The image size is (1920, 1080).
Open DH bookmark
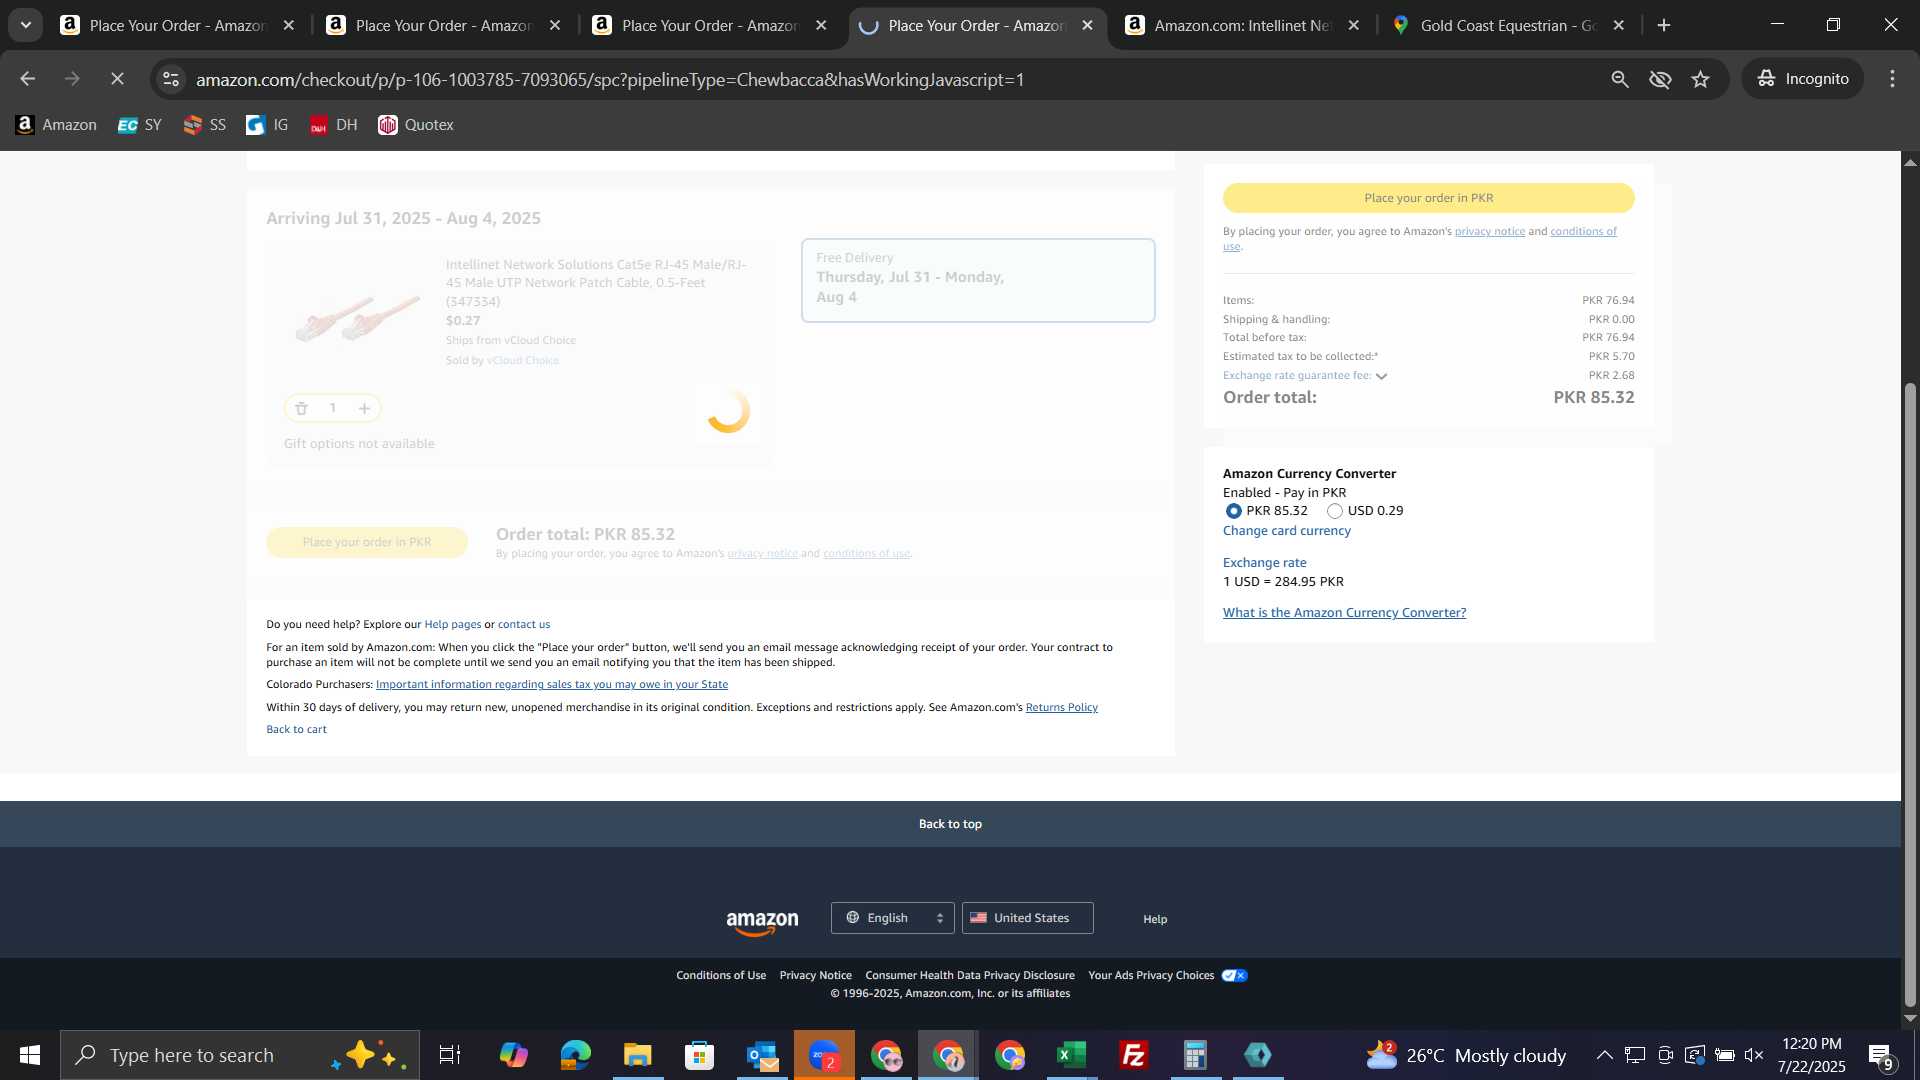(333, 125)
